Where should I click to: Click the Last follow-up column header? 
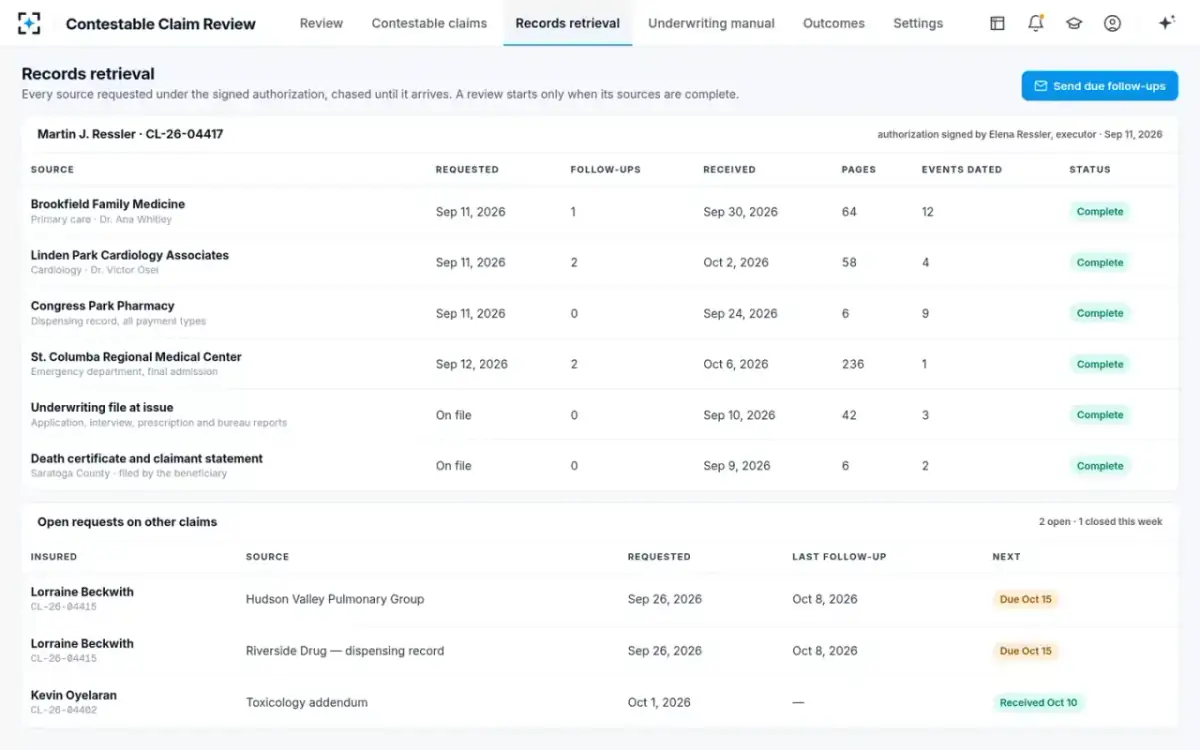[839, 557]
